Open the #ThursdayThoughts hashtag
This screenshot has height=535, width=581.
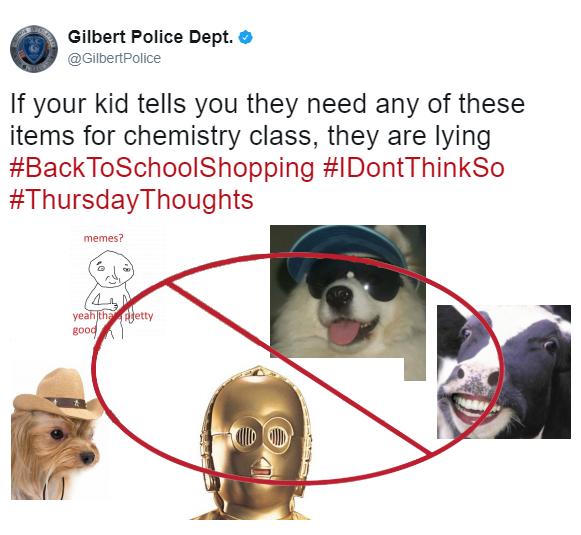click(132, 200)
